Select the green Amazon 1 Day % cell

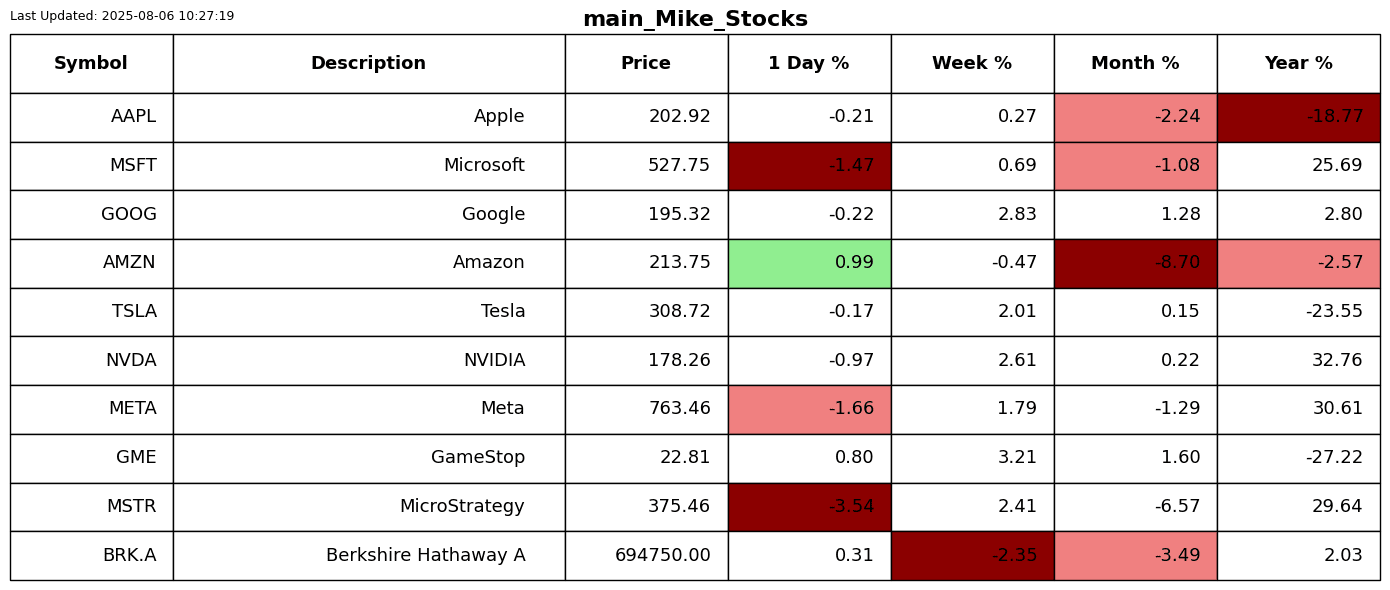(809, 263)
